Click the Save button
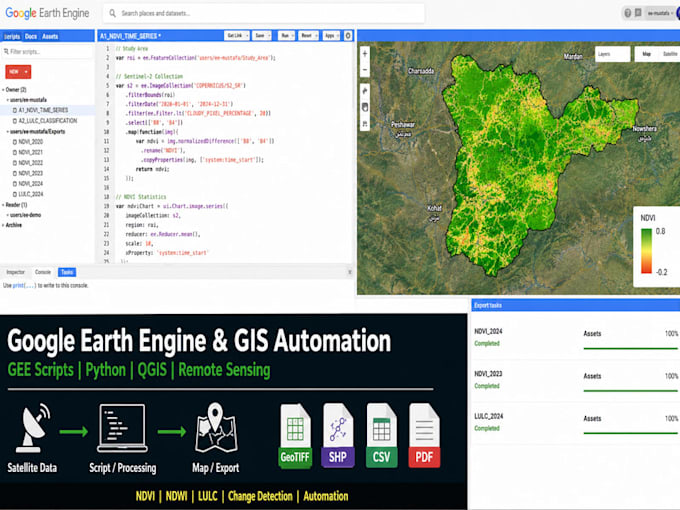Image resolution: width=680 pixels, height=510 pixels. coord(260,36)
